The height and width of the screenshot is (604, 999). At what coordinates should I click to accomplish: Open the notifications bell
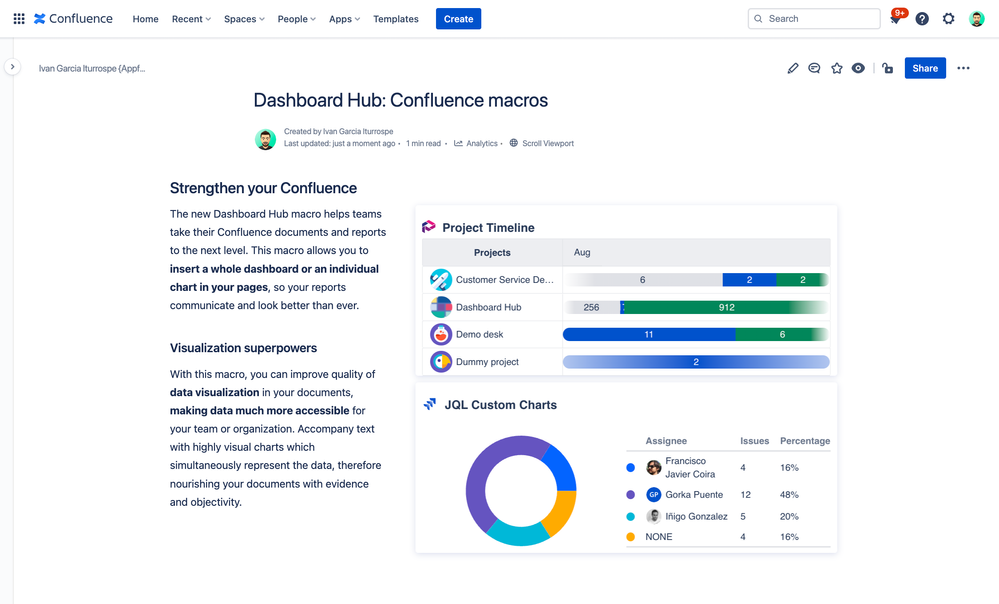(x=894, y=18)
